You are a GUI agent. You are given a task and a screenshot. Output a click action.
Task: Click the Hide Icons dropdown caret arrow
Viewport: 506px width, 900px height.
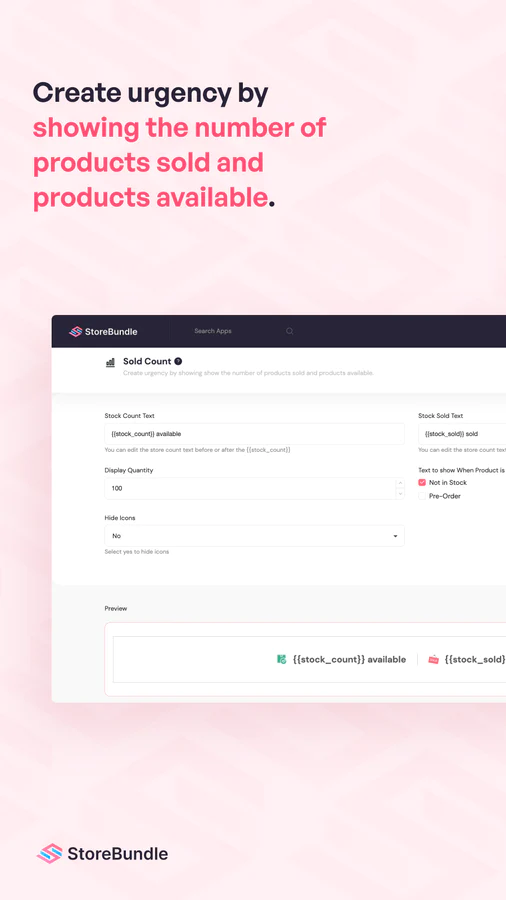(x=395, y=536)
